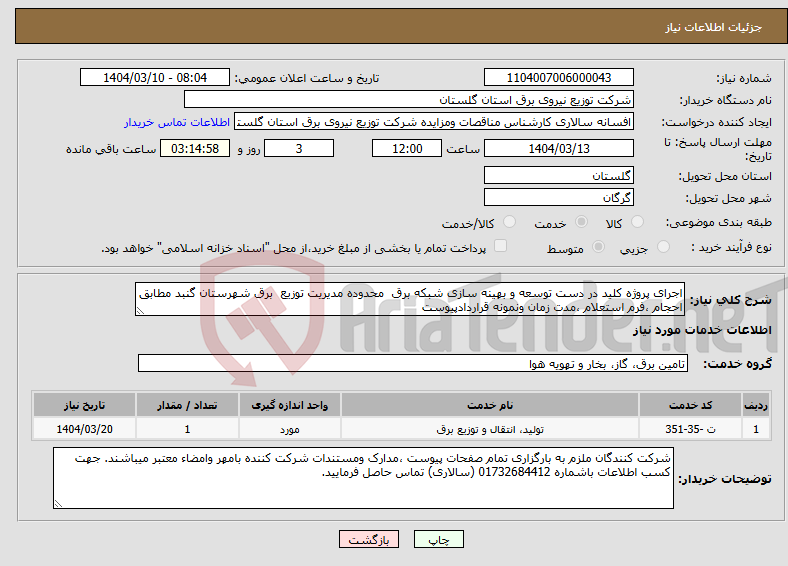This screenshot has width=788, height=566.
Task: Click the announcement date field 1404/03/10 - 08:04
Action: point(155,77)
